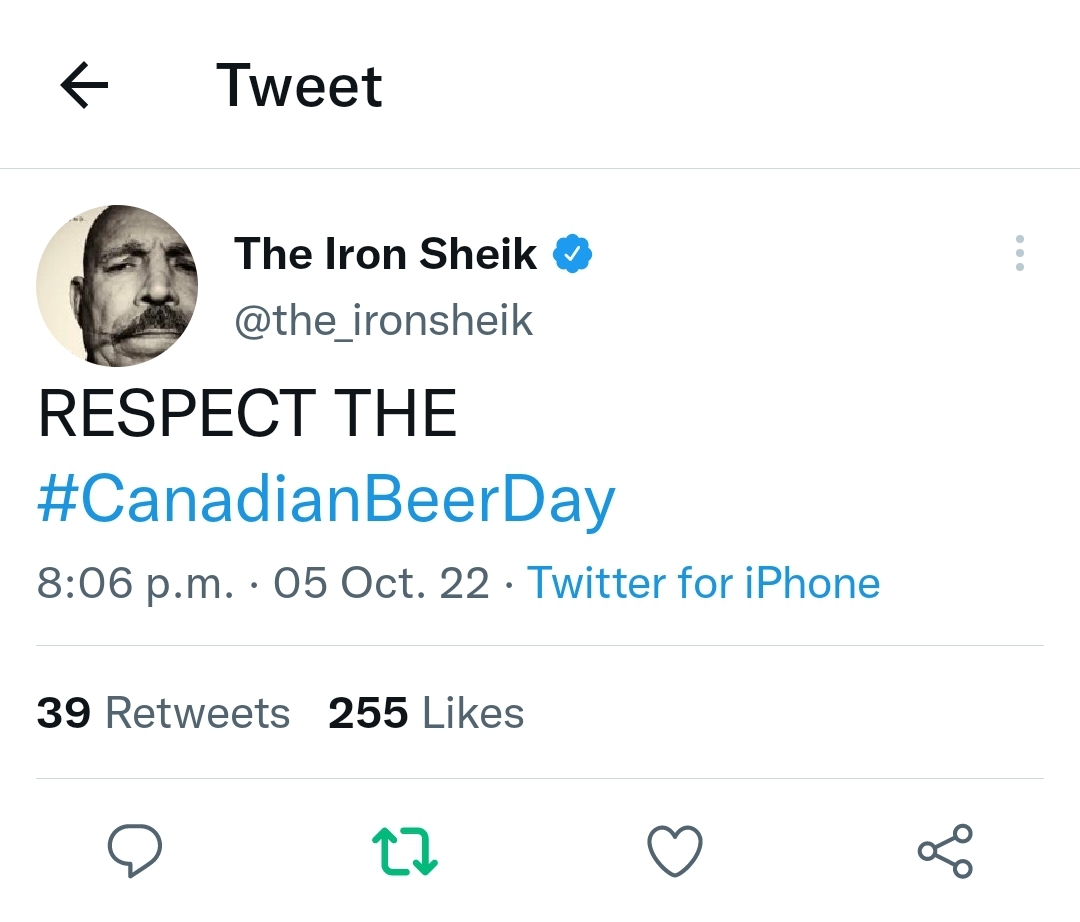Open The Iron Sheik profile picture
The width and height of the screenshot is (1080, 922).
pos(117,286)
